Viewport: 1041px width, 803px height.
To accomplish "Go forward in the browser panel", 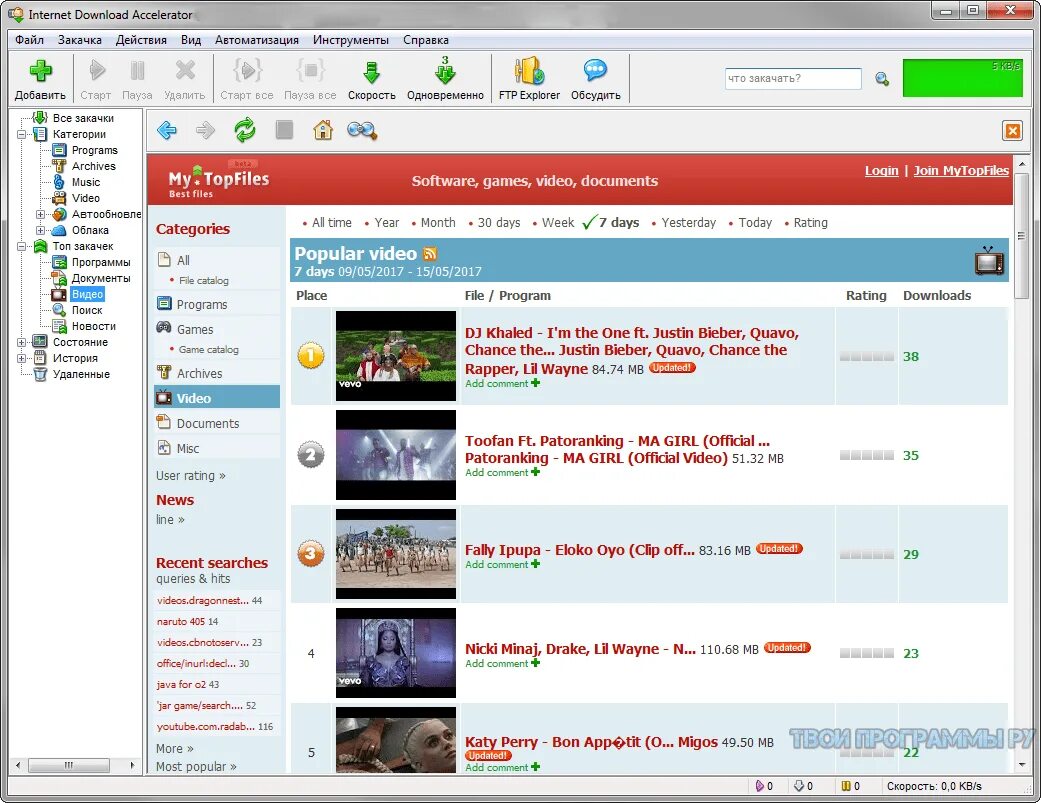I will [206, 130].
